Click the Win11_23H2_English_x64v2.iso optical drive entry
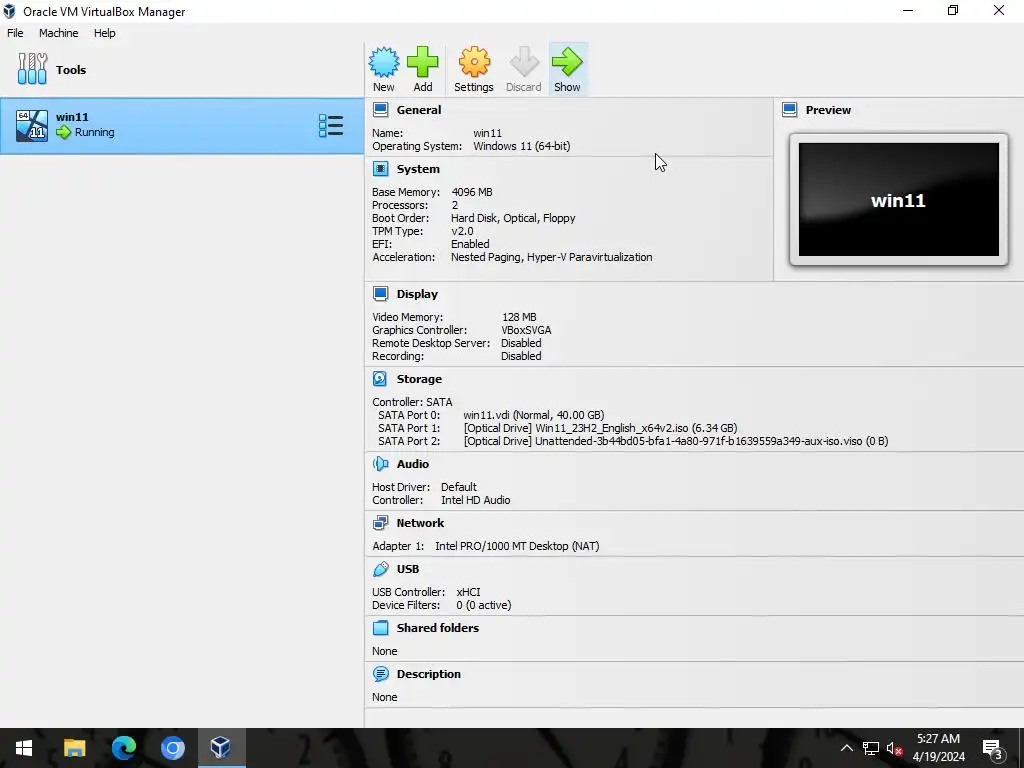 click(600, 428)
